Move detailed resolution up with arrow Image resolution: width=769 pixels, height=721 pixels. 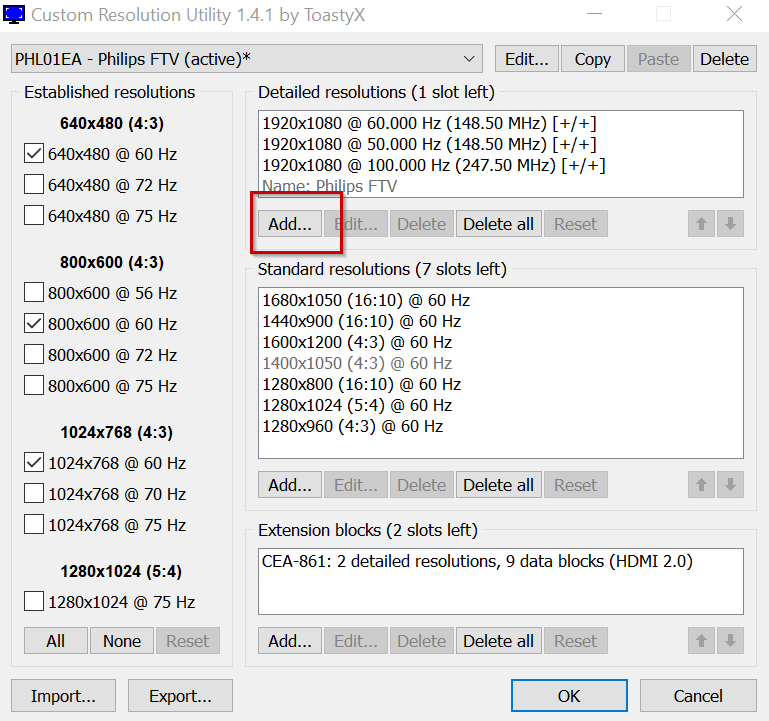click(x=701, y=224)
